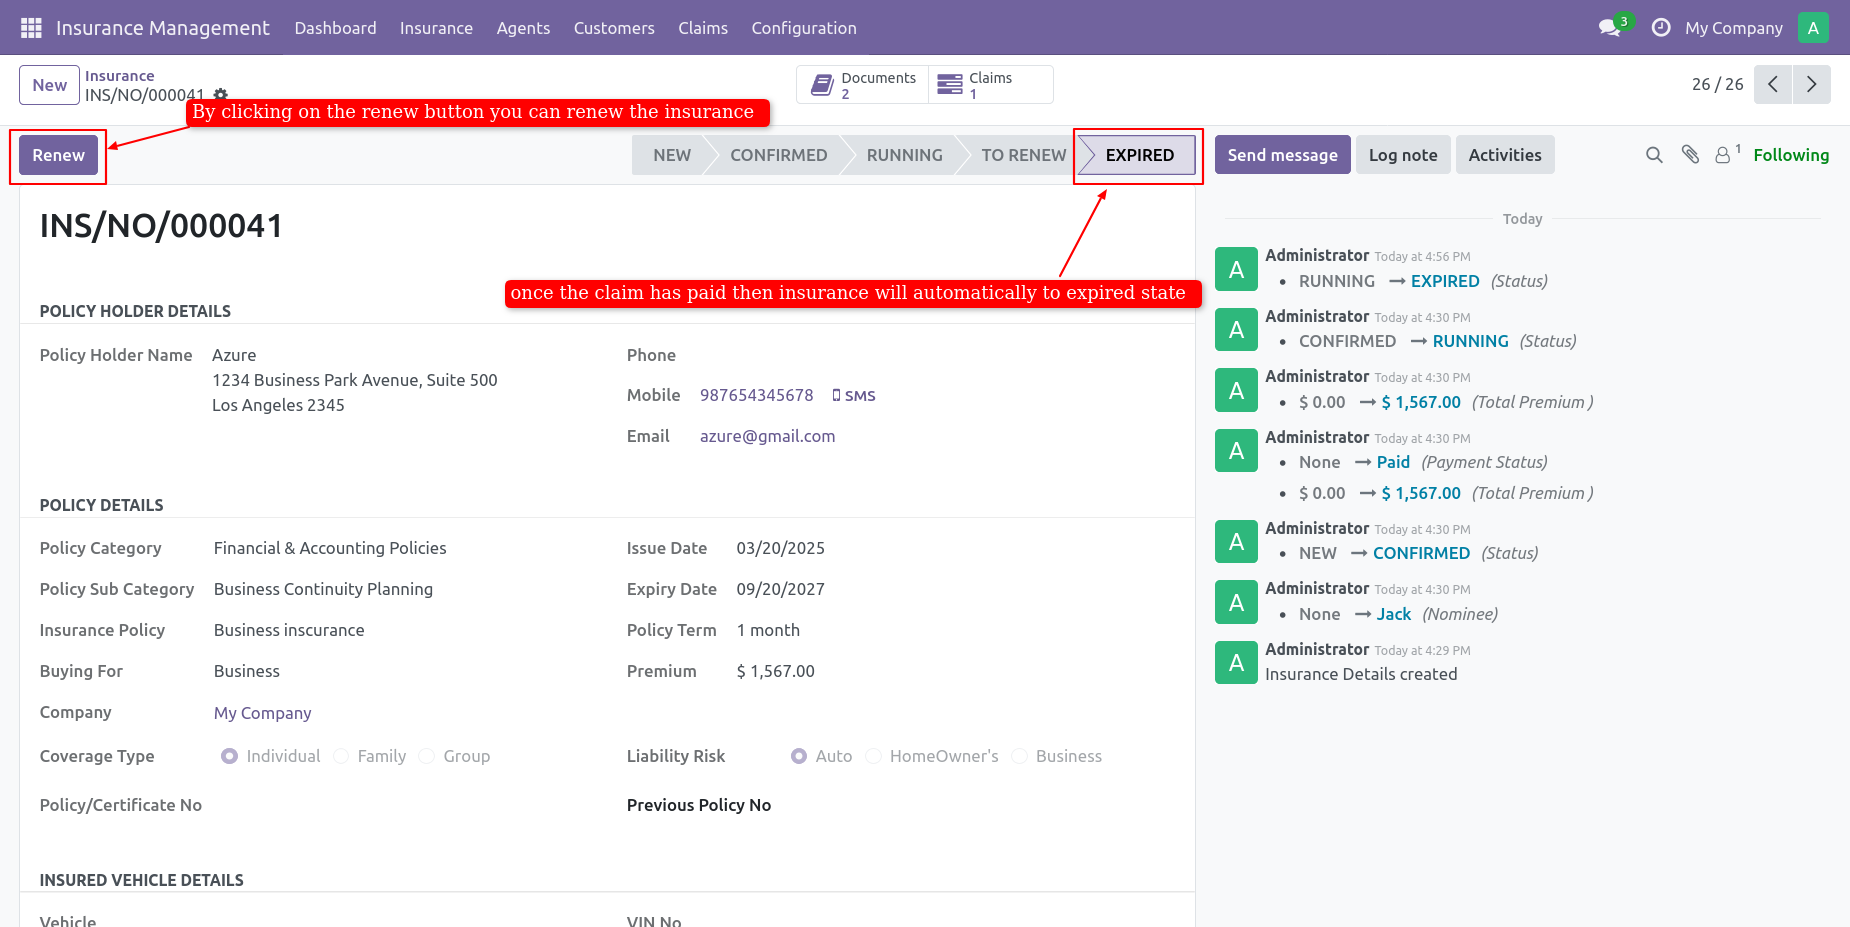Open the Configuration menu
The height and width of the screenshot is (927, 1850).
[x=804, y=28]
